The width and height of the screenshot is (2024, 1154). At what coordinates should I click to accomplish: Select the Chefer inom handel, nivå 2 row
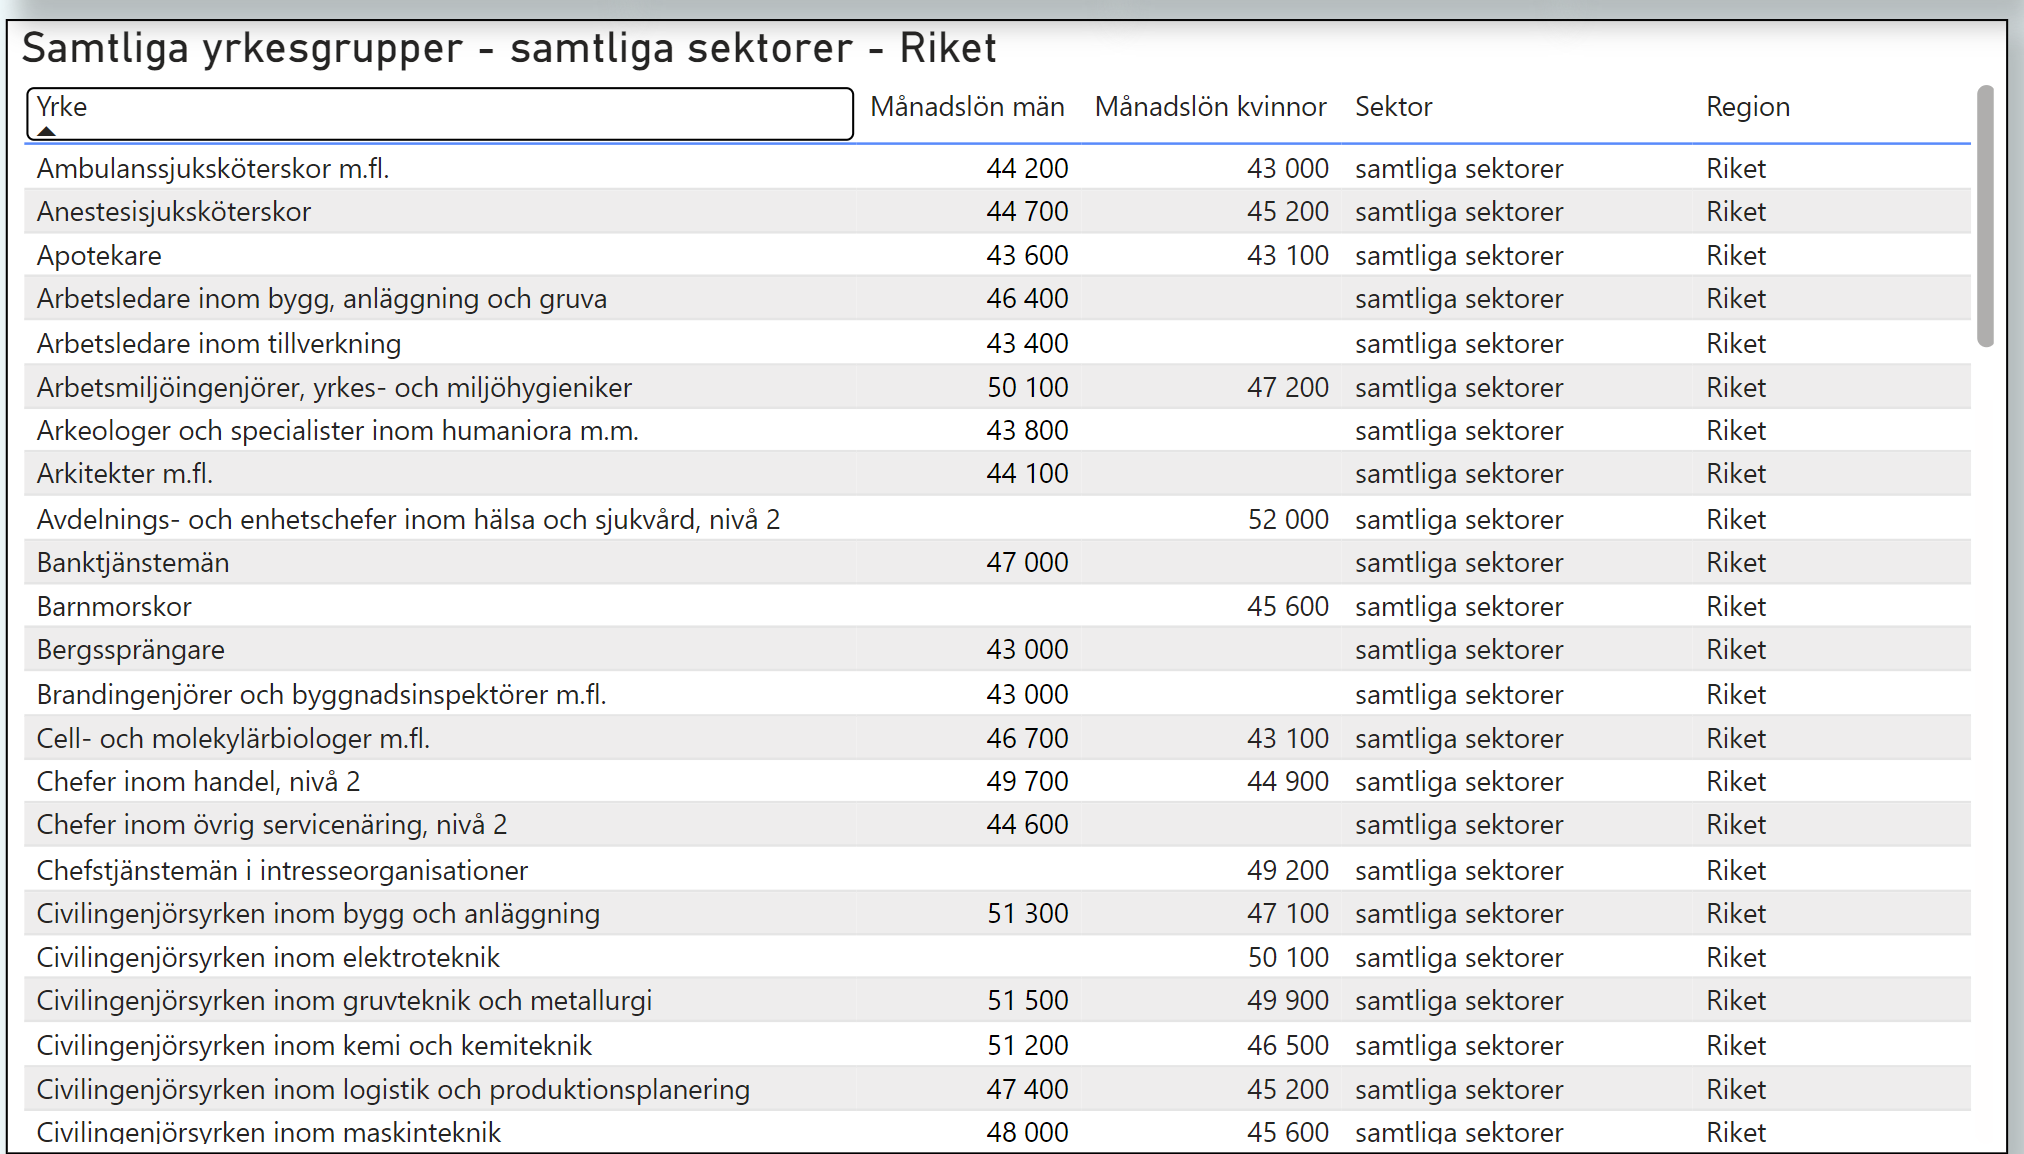(198, 782)
